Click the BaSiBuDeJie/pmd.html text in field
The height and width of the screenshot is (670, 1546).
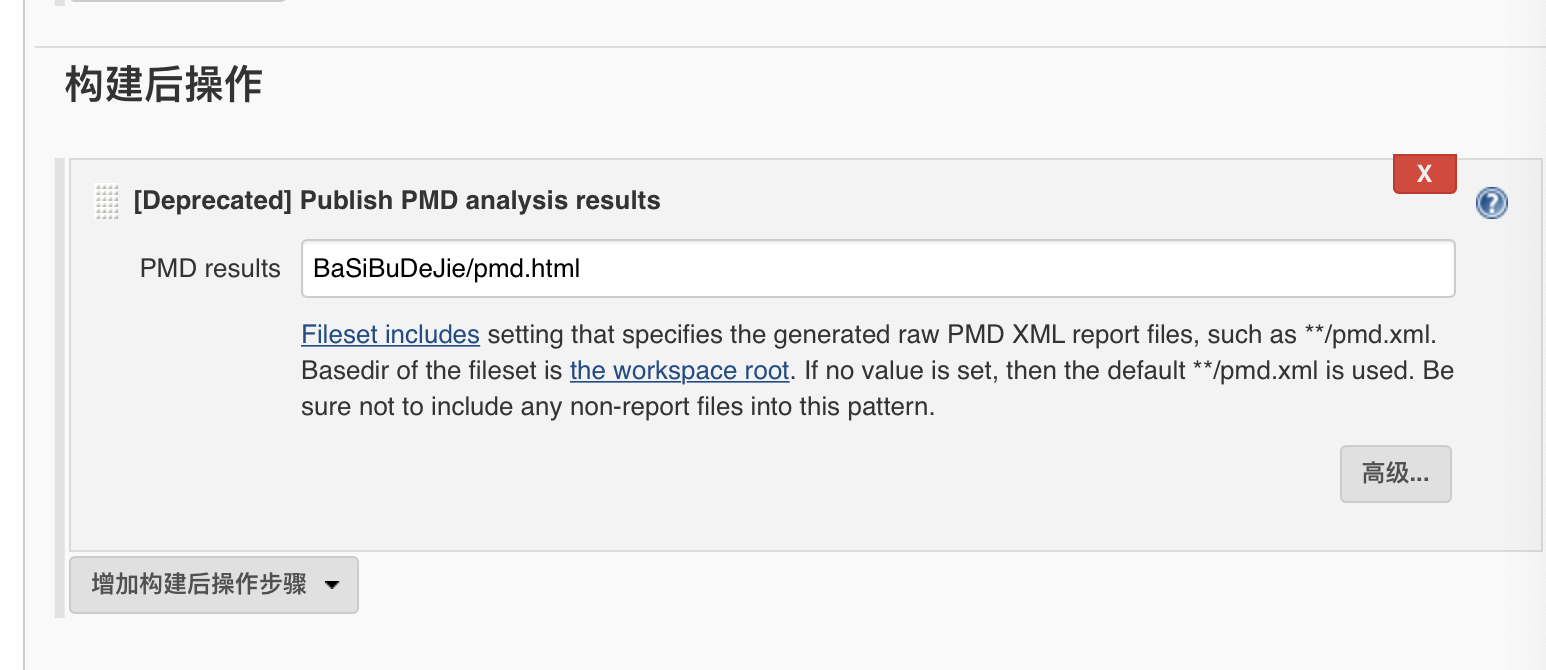tap(447, 268)
